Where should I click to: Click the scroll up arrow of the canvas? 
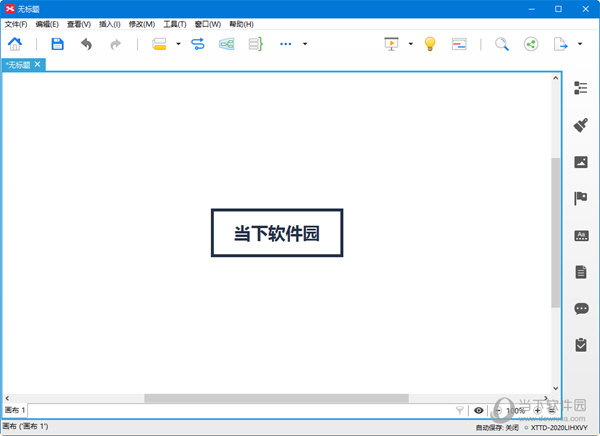[x=556, y=78]
